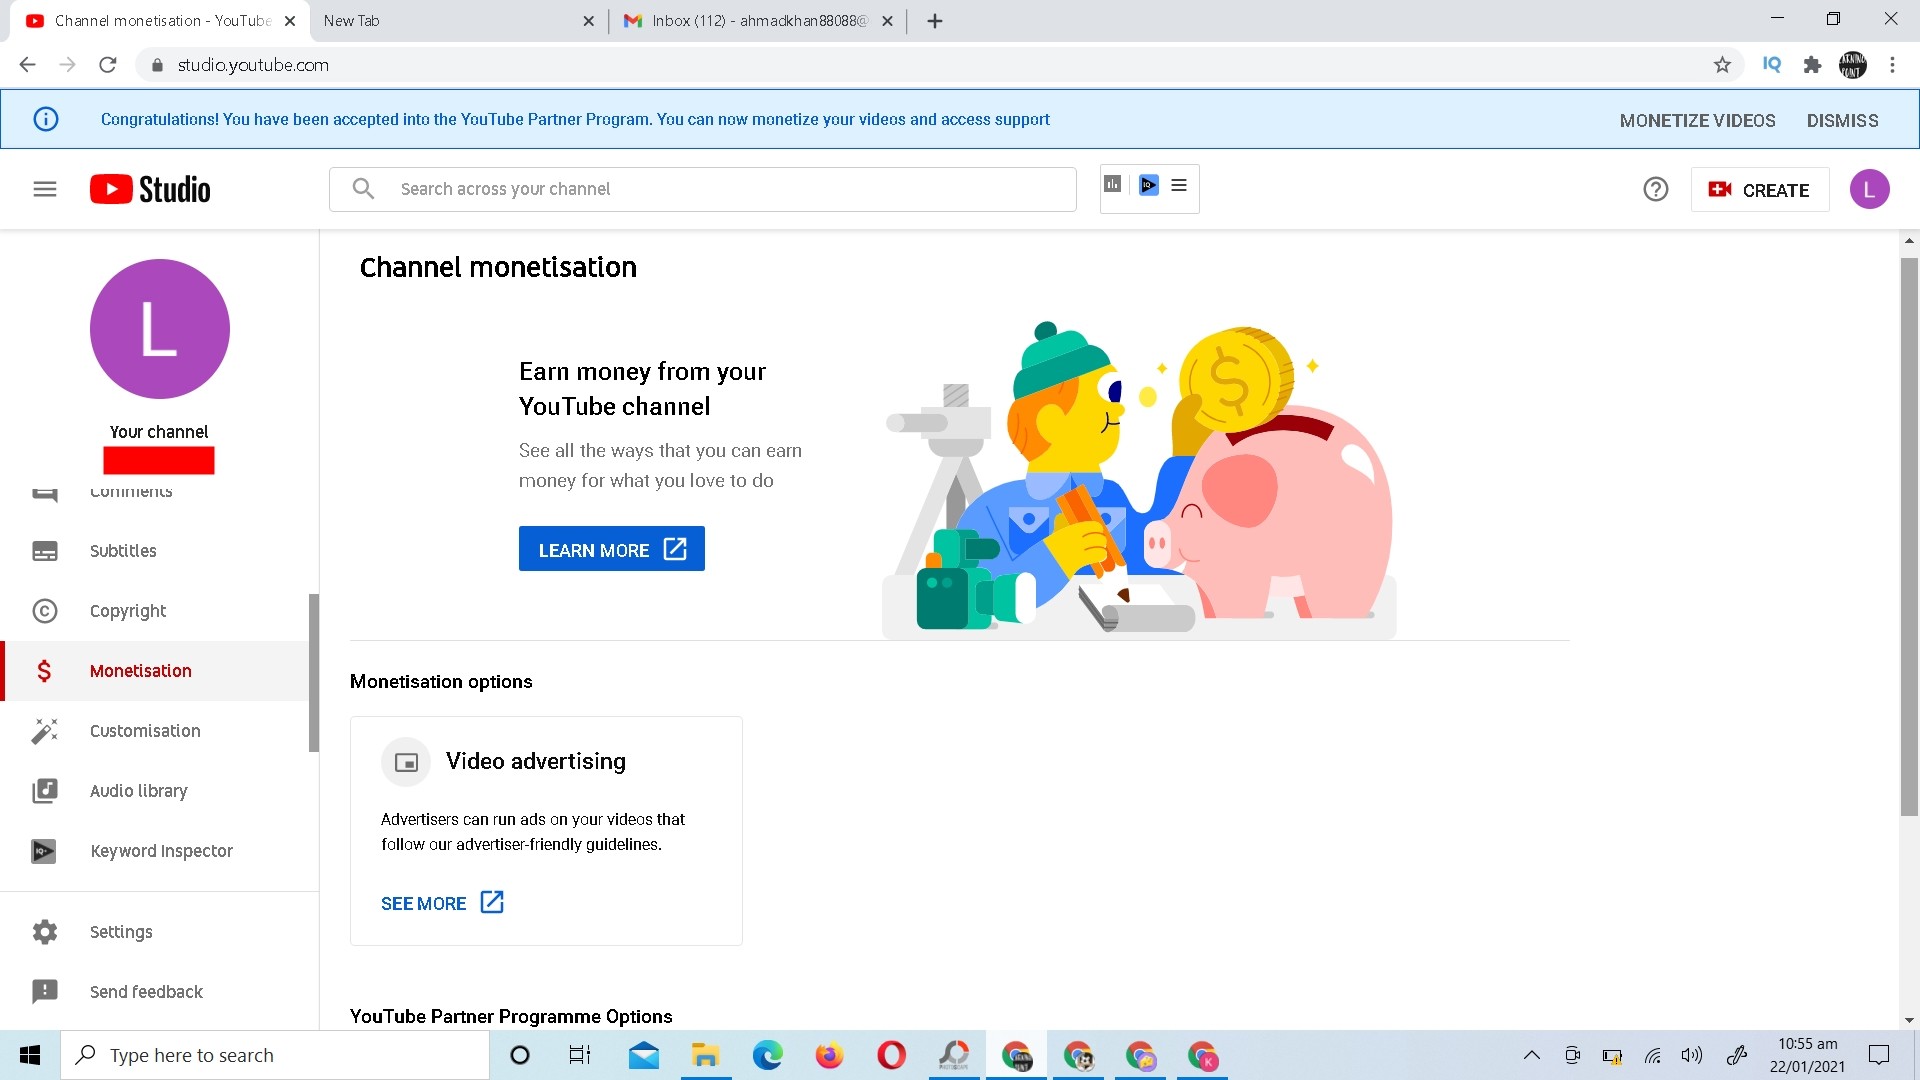Click MONETIZE VIDEOS in the banner
Screen dimensions: 1920x1080
coord(1697,120)
